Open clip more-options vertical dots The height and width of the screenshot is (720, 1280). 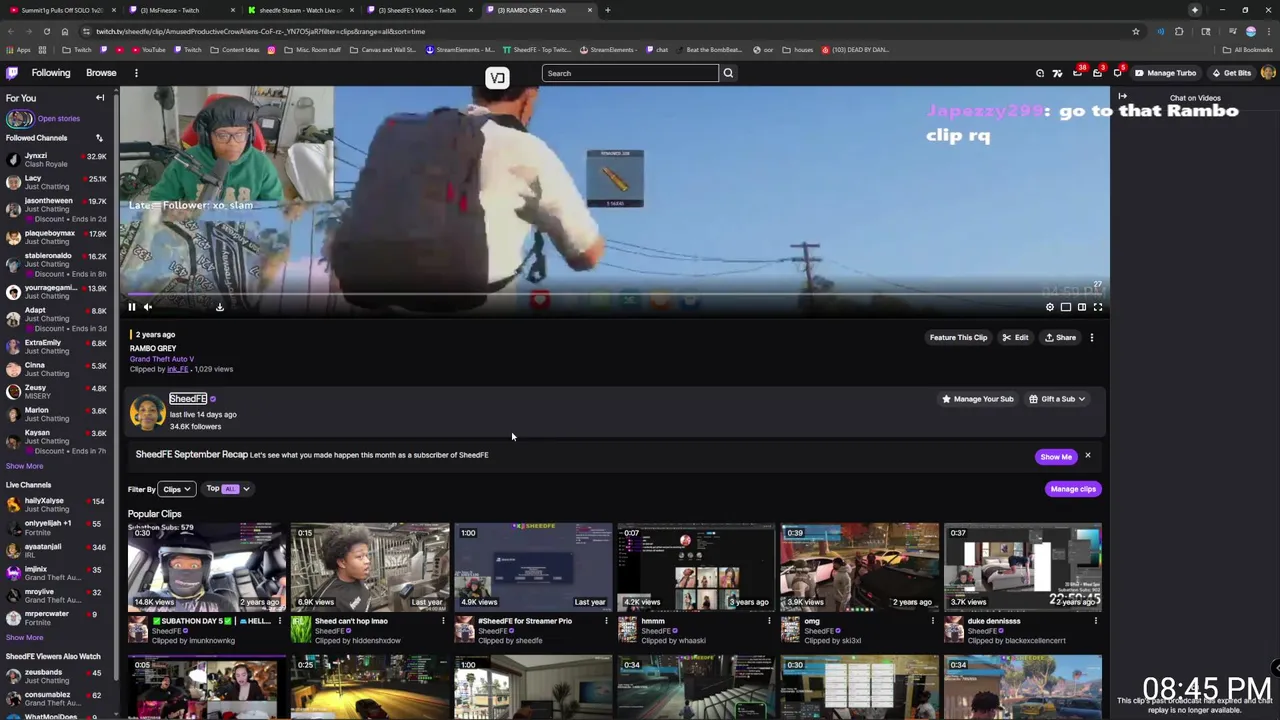(x=1092, y=337)
